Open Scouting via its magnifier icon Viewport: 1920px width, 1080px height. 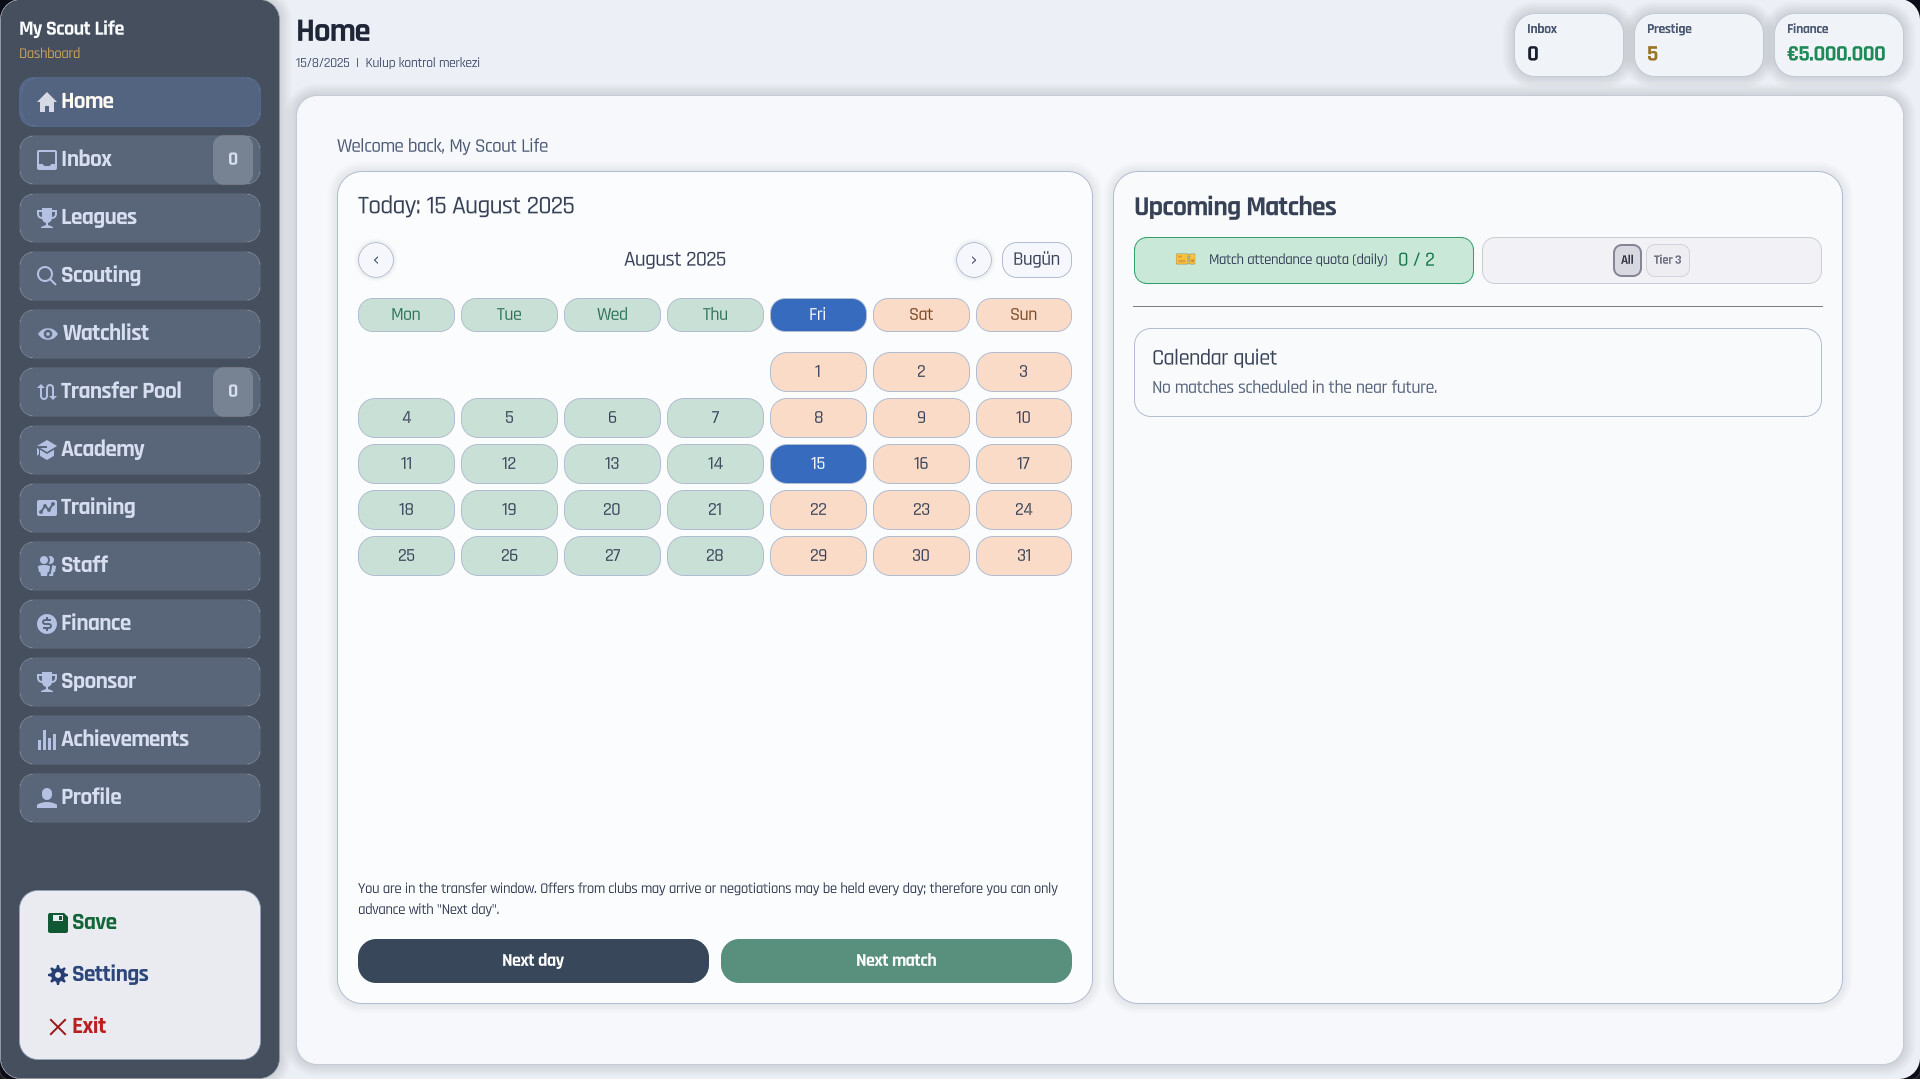[x=46, y=276]
